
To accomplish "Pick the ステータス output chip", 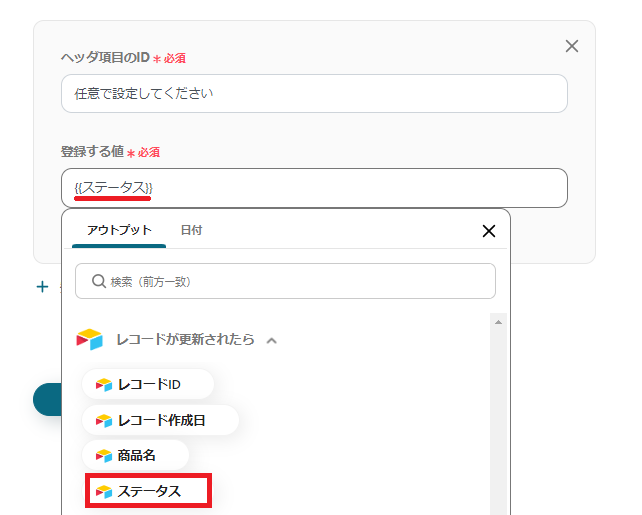I will tap(148, 491).
